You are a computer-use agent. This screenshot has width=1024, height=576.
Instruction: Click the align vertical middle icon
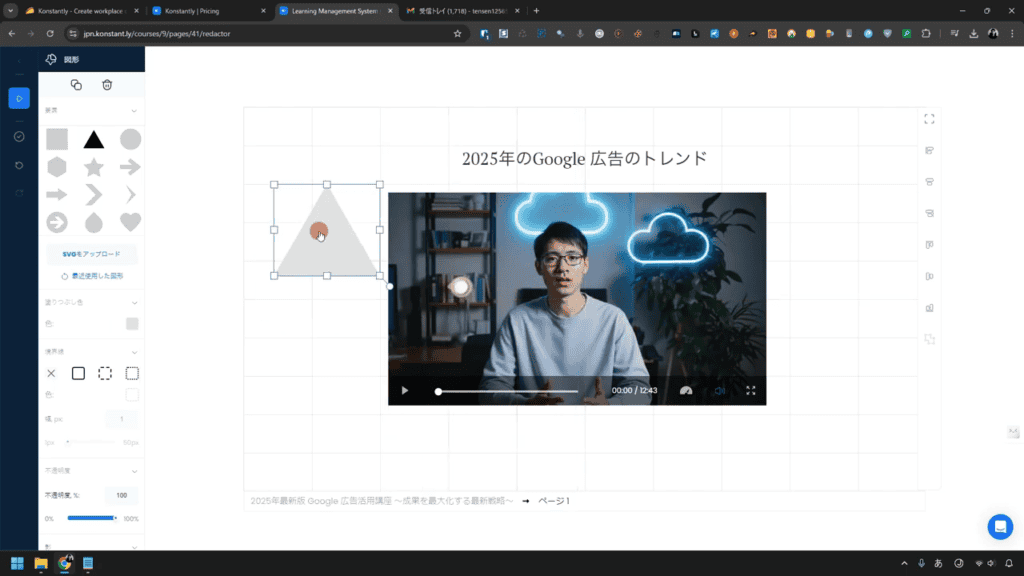coord(929,276)
